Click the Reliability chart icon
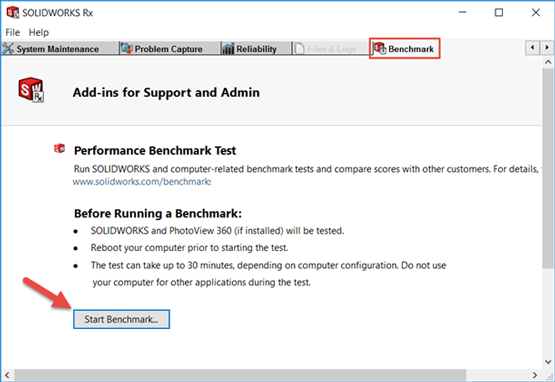 pyautogui.click(x=228, y=49)
